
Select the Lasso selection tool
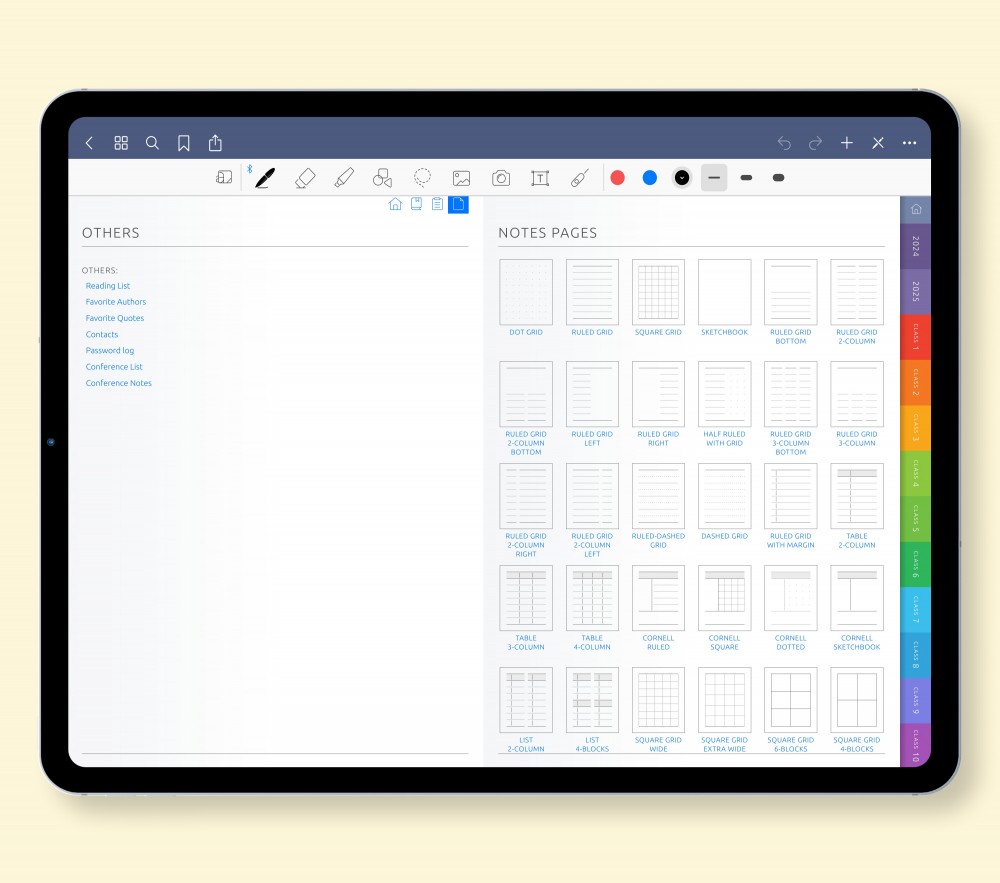click(x=422, y=177)
